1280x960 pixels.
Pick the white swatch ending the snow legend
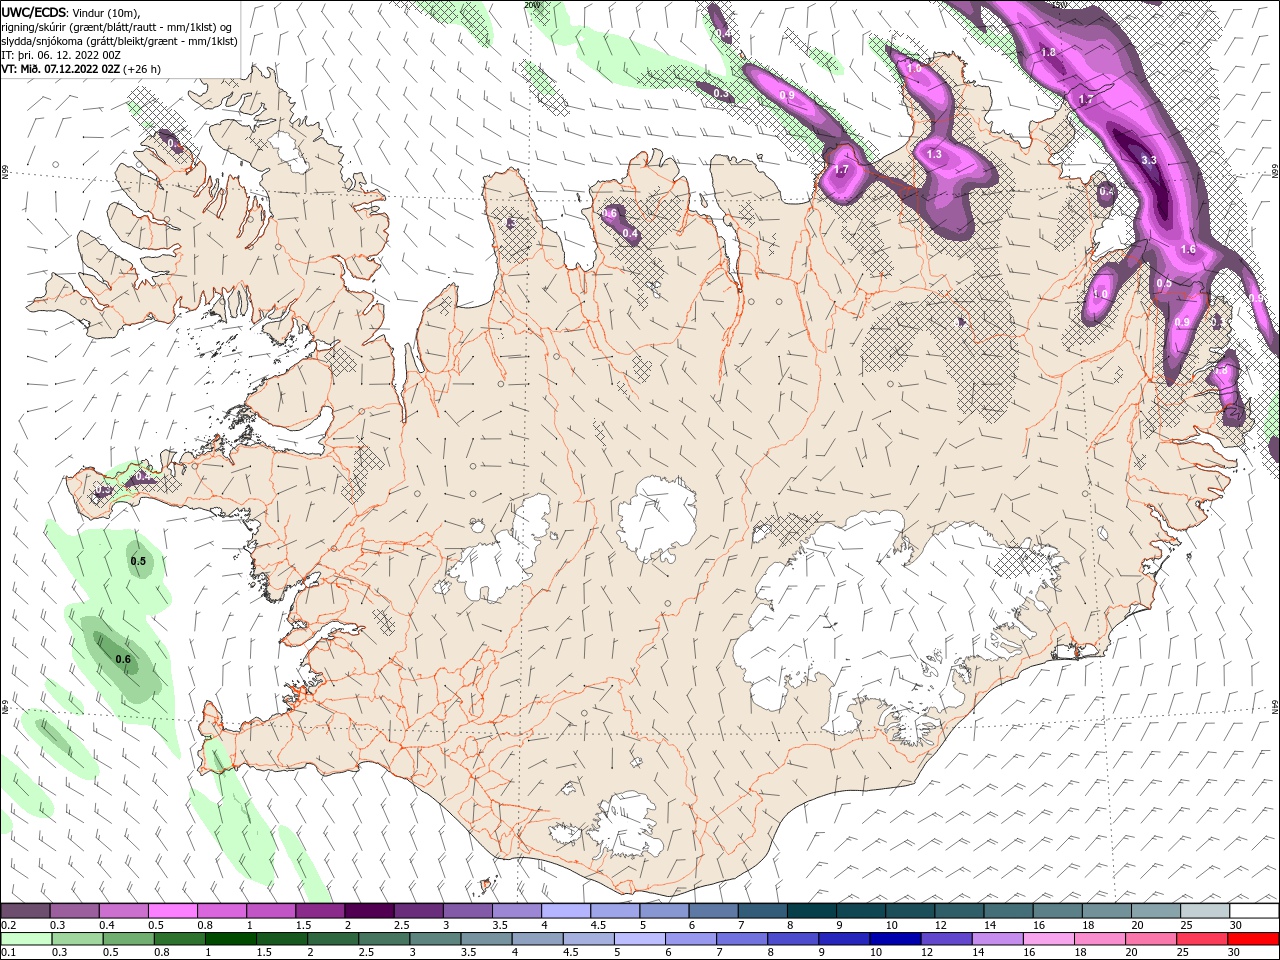point(1252,911)
